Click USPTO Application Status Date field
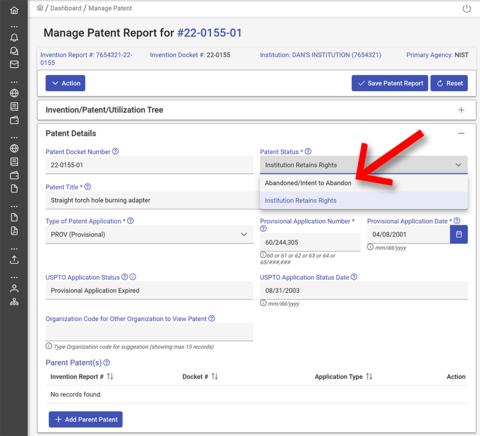This screenshot has height=436, width=480. pos(364,290)
